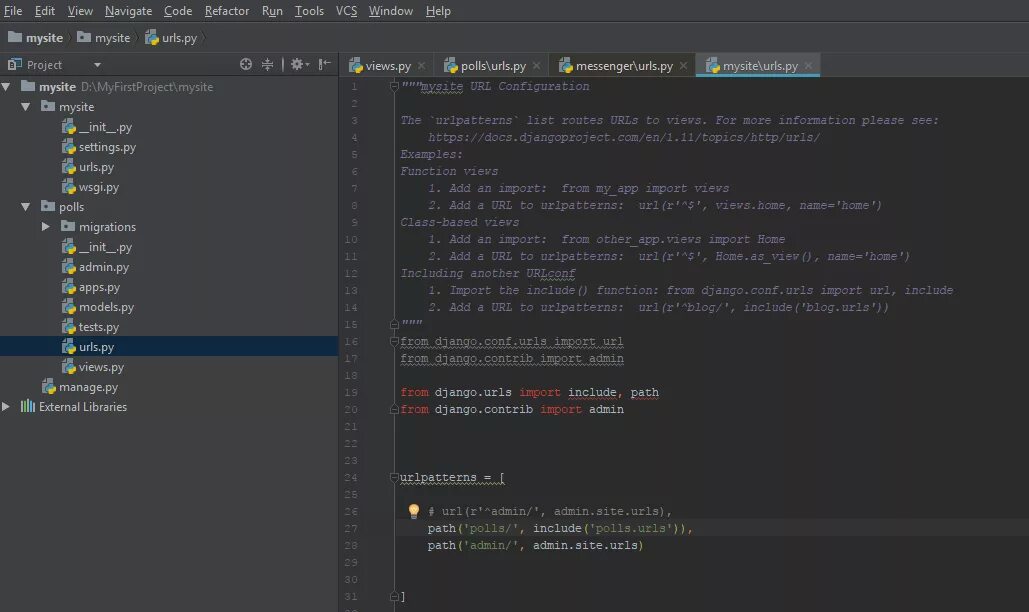Click the closing bracket fold marker line 31
Image resolution: width=1029 pixels, height=612 pixels.
tap(394, 596)
